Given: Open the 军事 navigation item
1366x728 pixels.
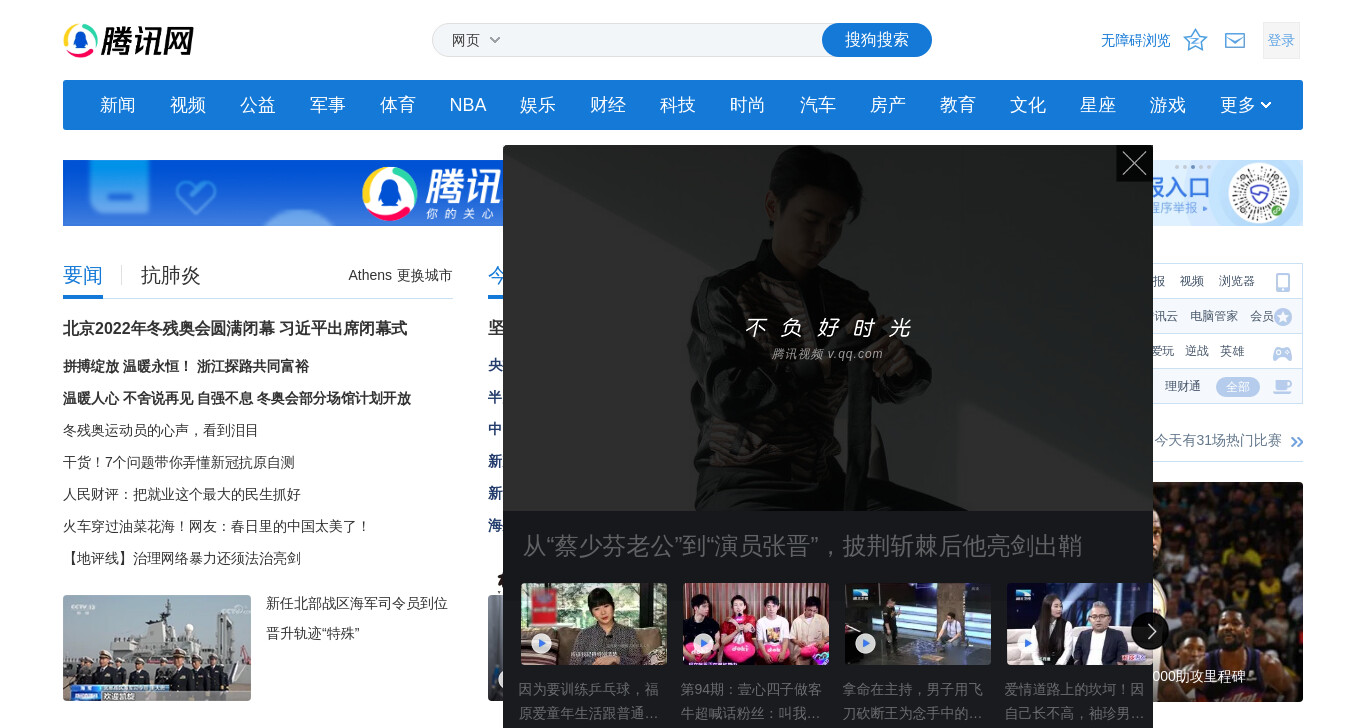Looking at the screenshot, I should click(328, 105).
